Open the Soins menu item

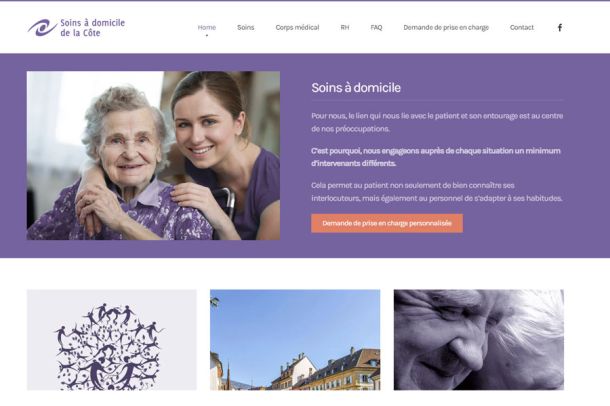(x=245, y=27)
